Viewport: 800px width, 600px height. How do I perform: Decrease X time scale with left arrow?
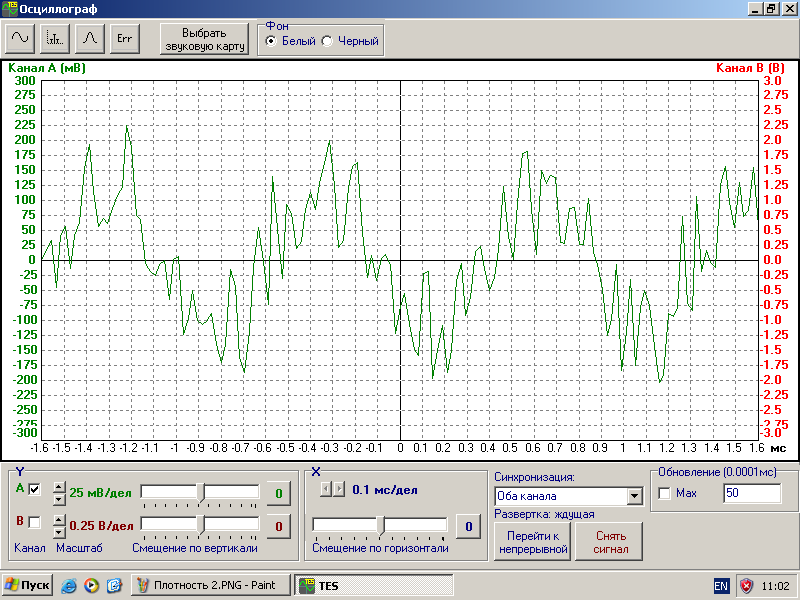point(326,489)
